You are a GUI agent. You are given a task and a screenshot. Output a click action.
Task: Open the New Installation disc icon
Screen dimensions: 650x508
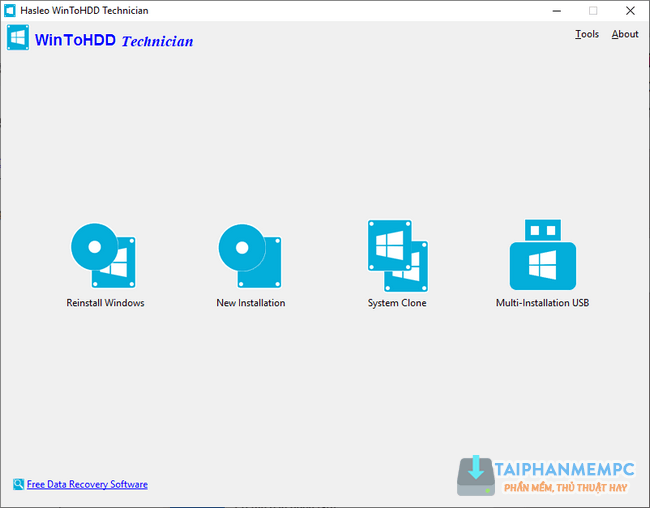[x=250, y=256]
